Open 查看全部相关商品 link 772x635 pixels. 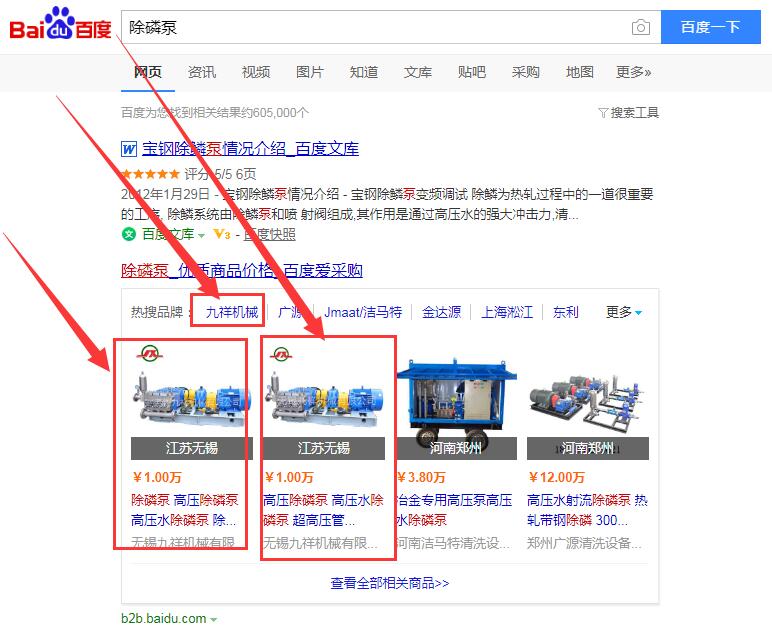click(390, 583)
